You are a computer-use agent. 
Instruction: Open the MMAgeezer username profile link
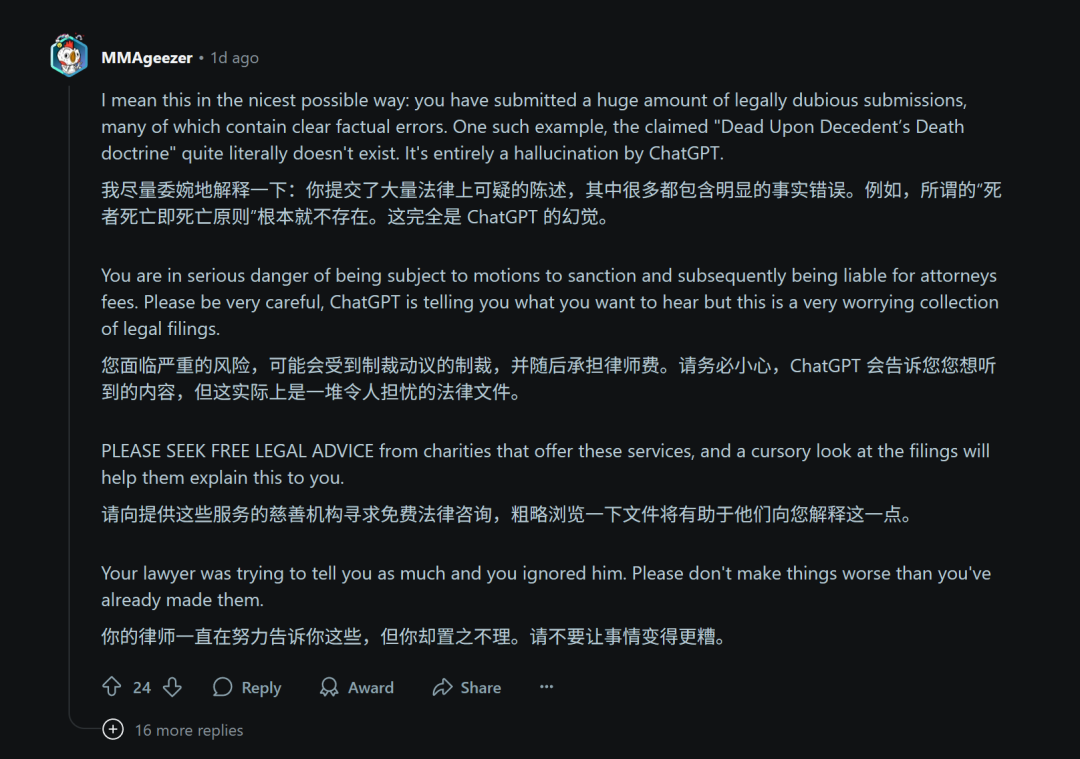tap(147, 58)
